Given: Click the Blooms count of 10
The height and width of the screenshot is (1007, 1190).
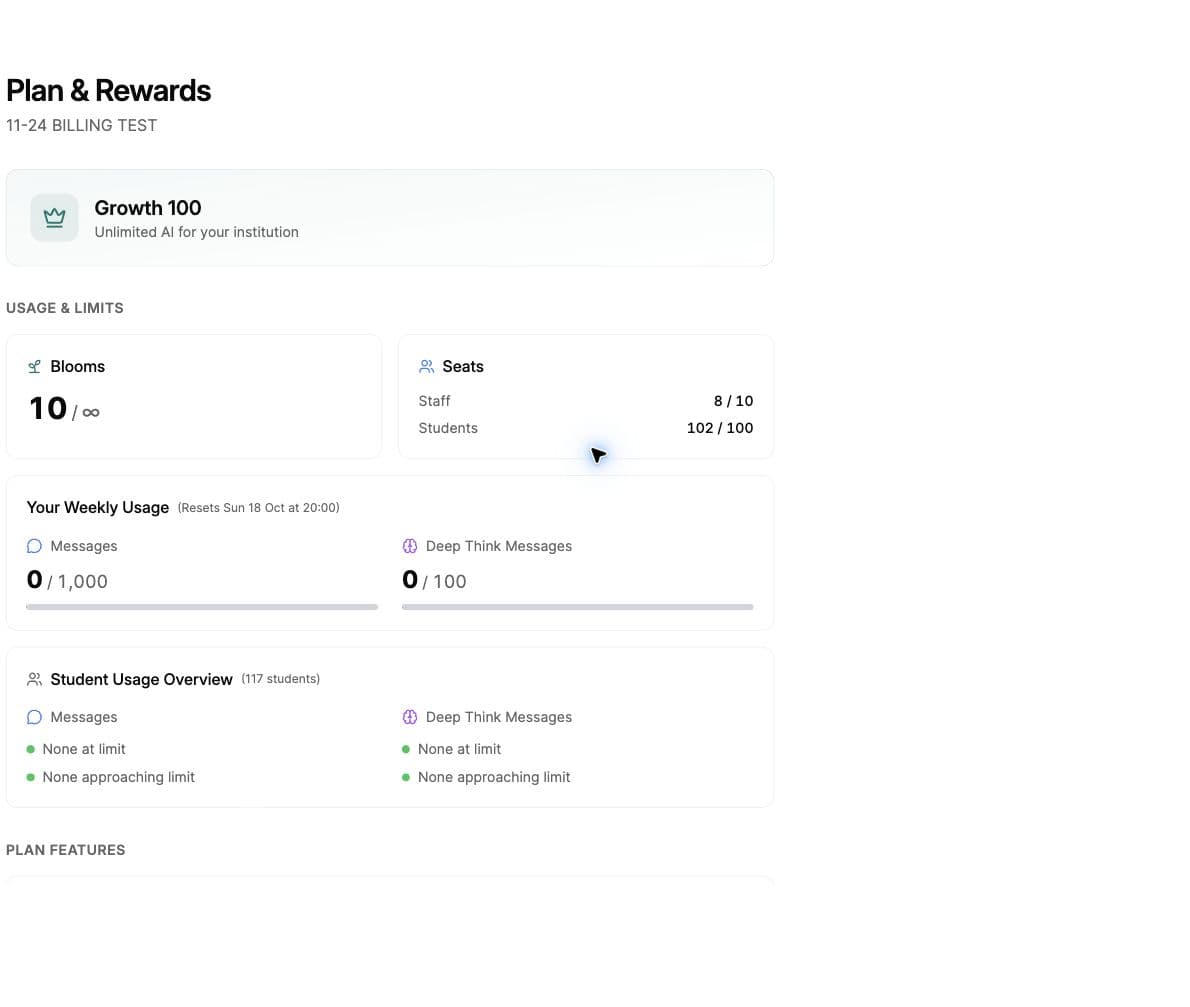Looking at the screenshot, I should (x=48, y=408).
